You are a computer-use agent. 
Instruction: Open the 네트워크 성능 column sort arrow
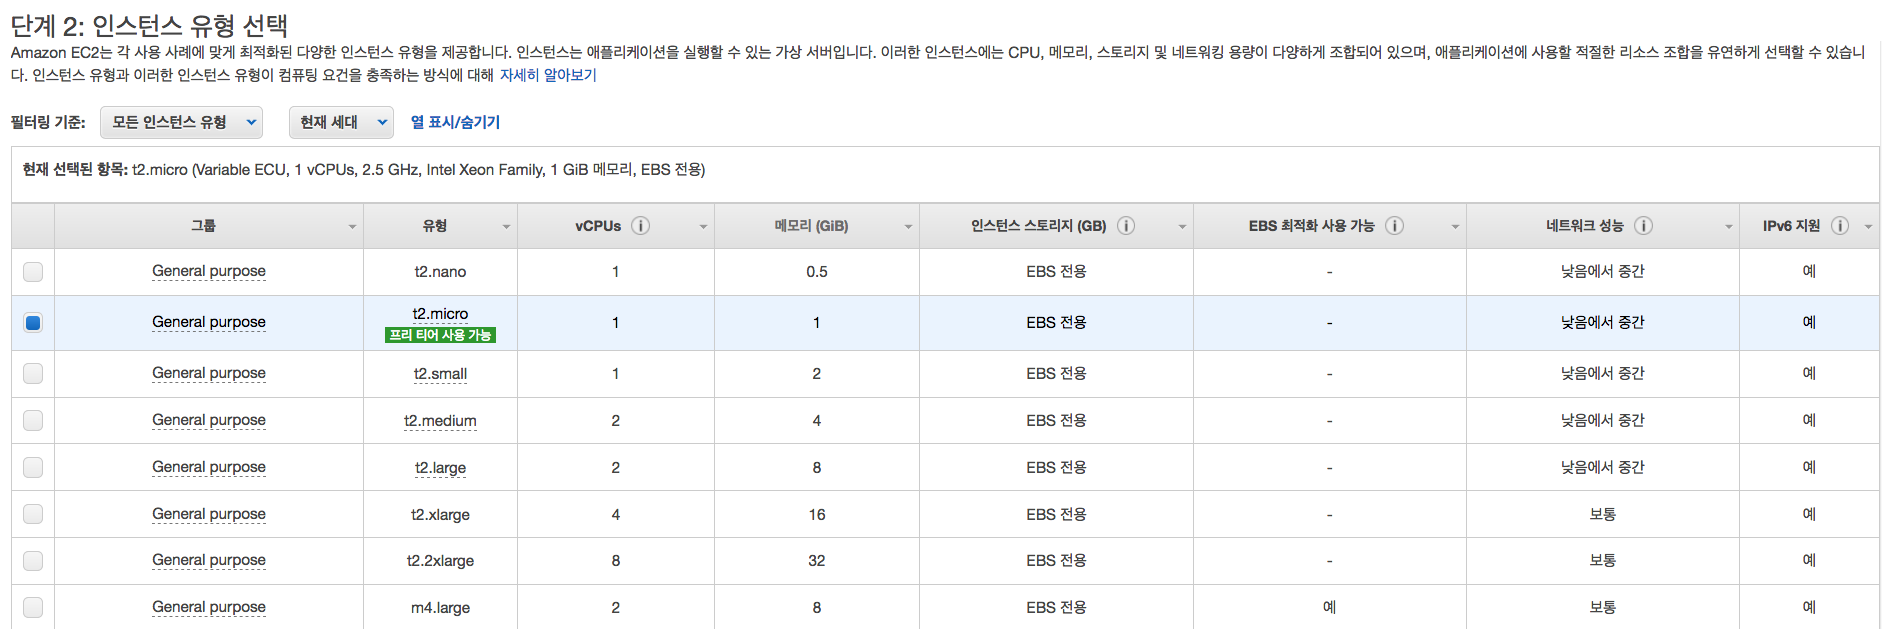pos(1728,227)
